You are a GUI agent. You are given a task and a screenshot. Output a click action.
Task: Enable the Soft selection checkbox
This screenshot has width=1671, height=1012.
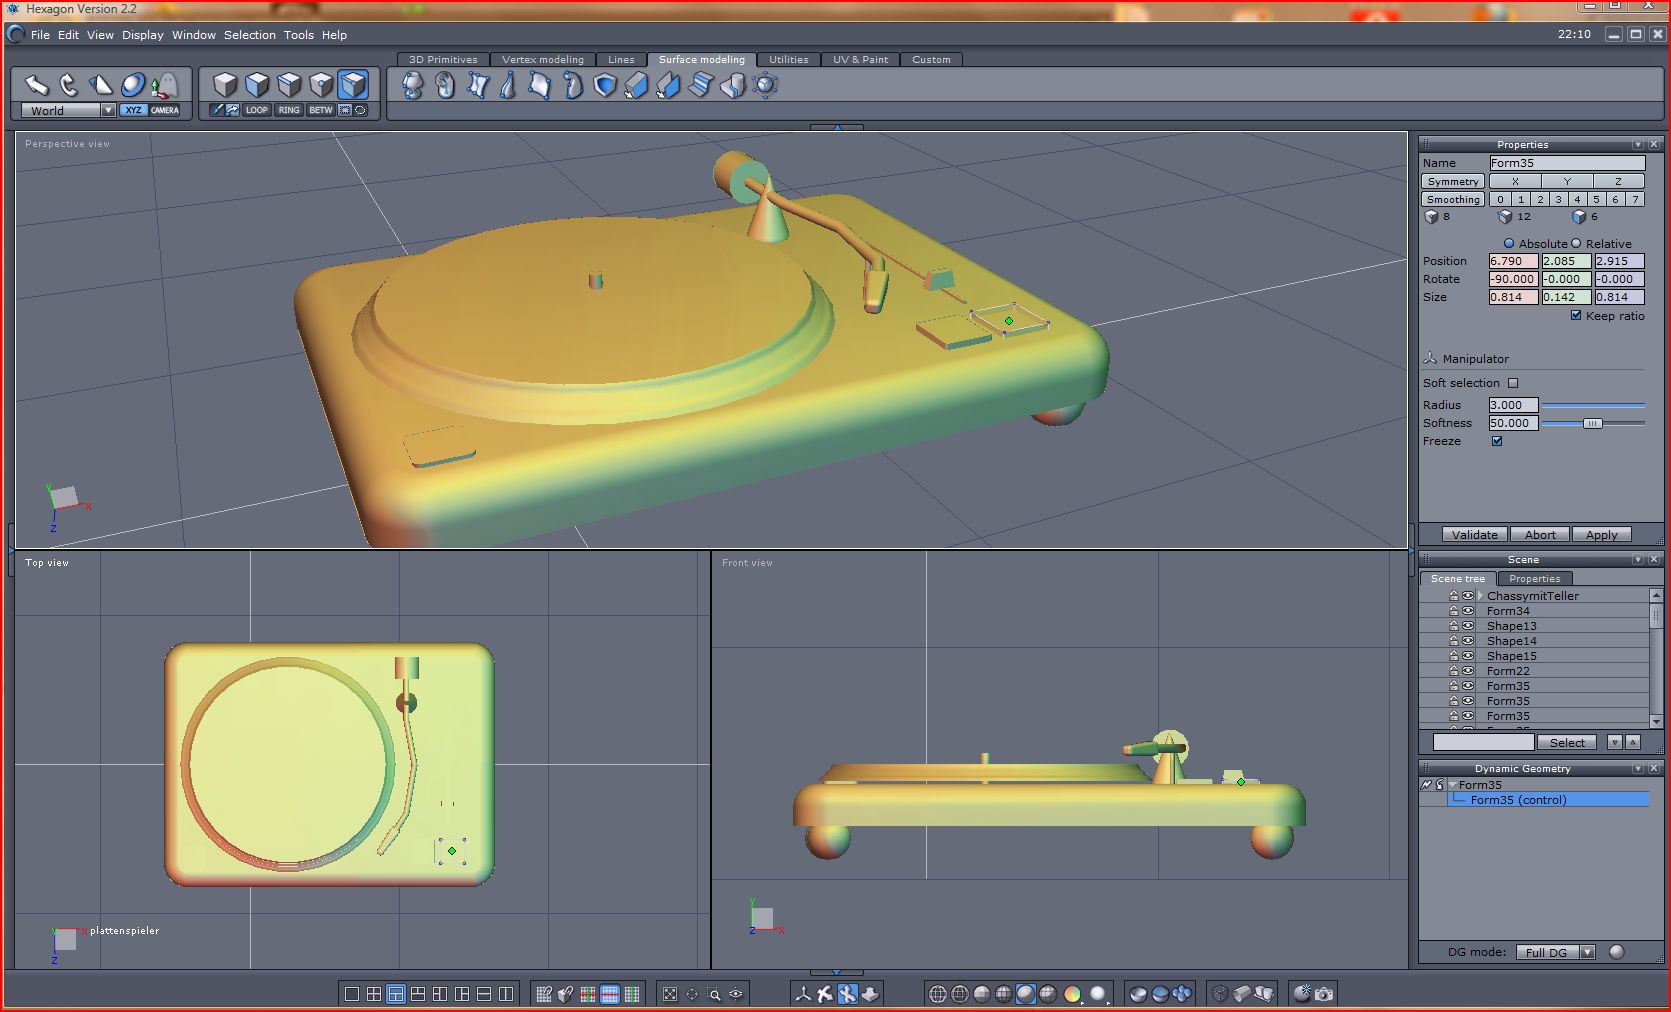tap(1513, 383)
